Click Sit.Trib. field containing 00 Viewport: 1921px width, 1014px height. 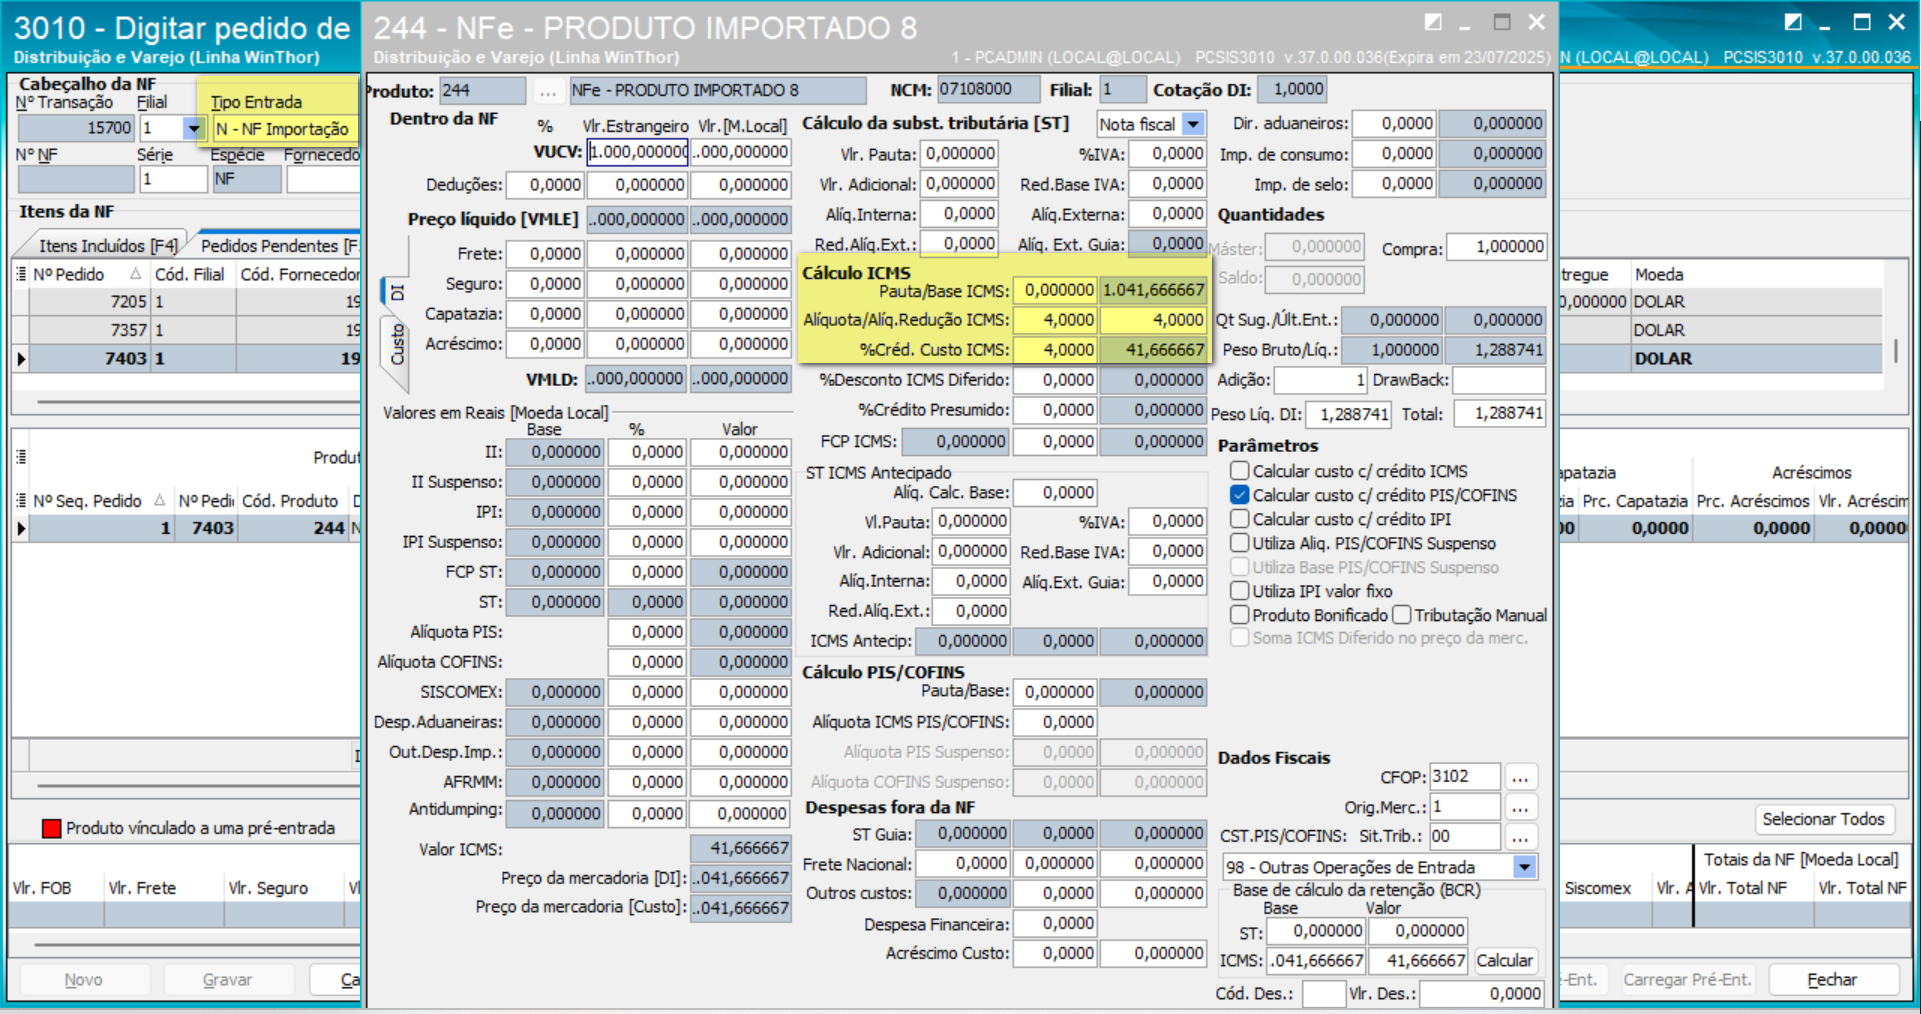[1464, 836]
